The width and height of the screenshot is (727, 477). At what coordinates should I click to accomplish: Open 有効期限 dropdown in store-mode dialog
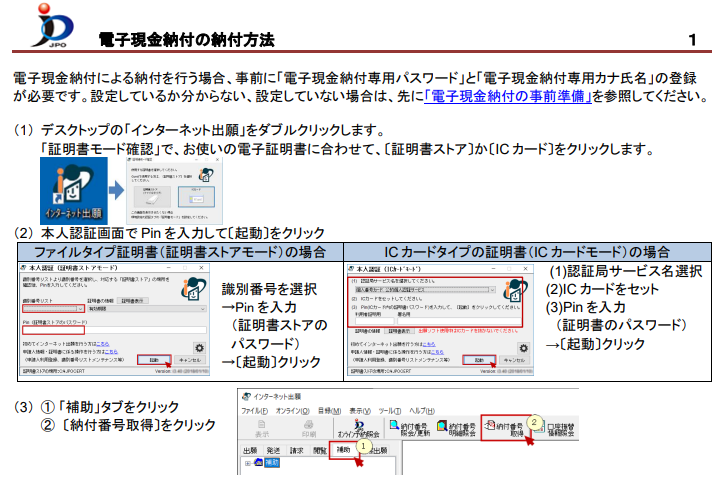147,308
